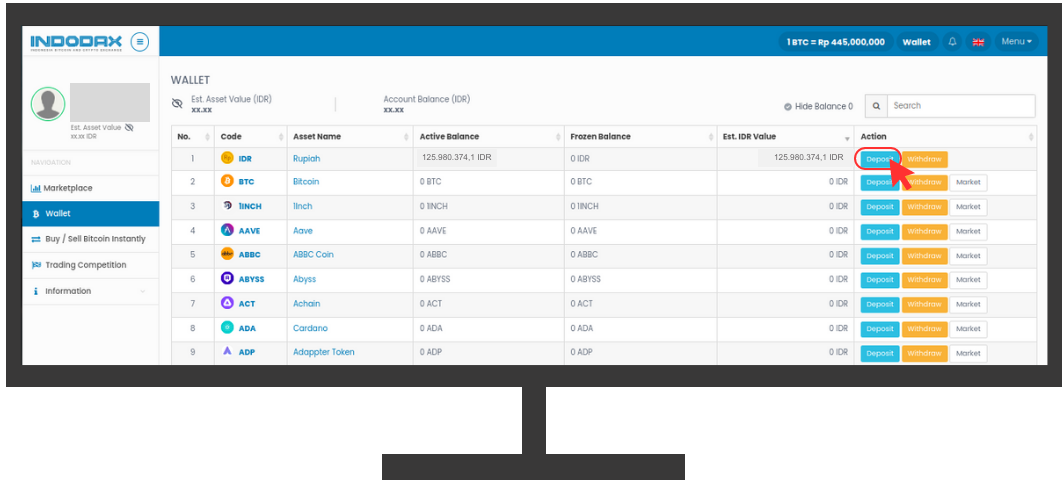Open the Menu dropdown in top bar
This screenshot has width=1064, height=489.
[x=1016, y=42]
